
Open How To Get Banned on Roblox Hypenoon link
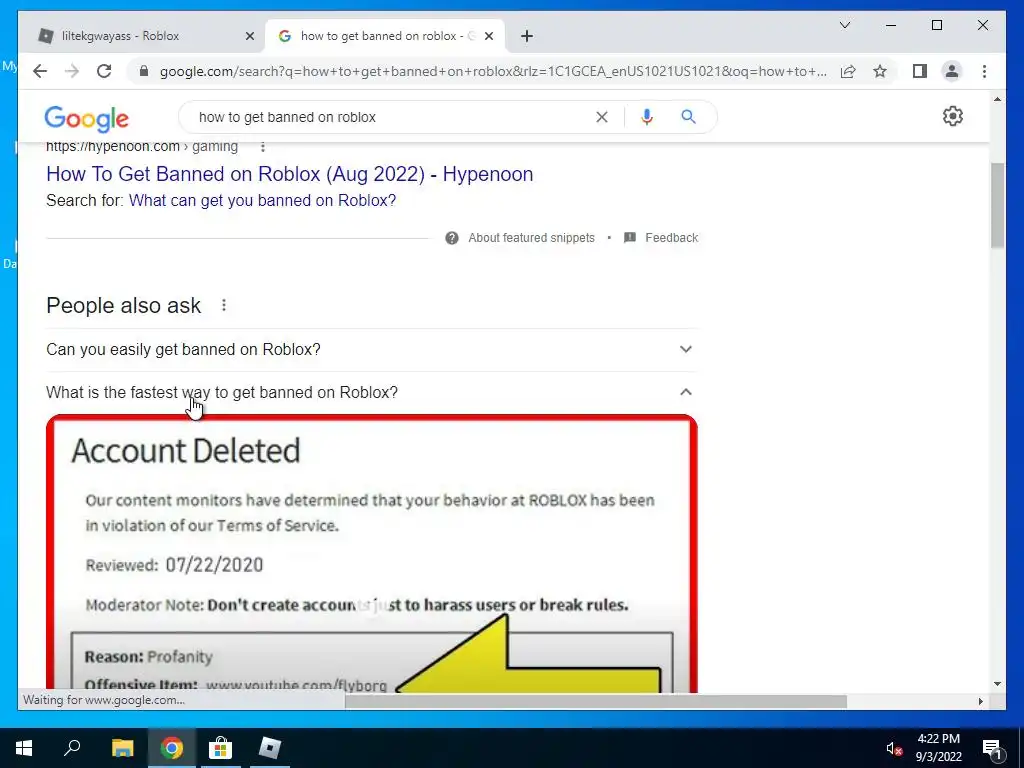coord(289,174)
